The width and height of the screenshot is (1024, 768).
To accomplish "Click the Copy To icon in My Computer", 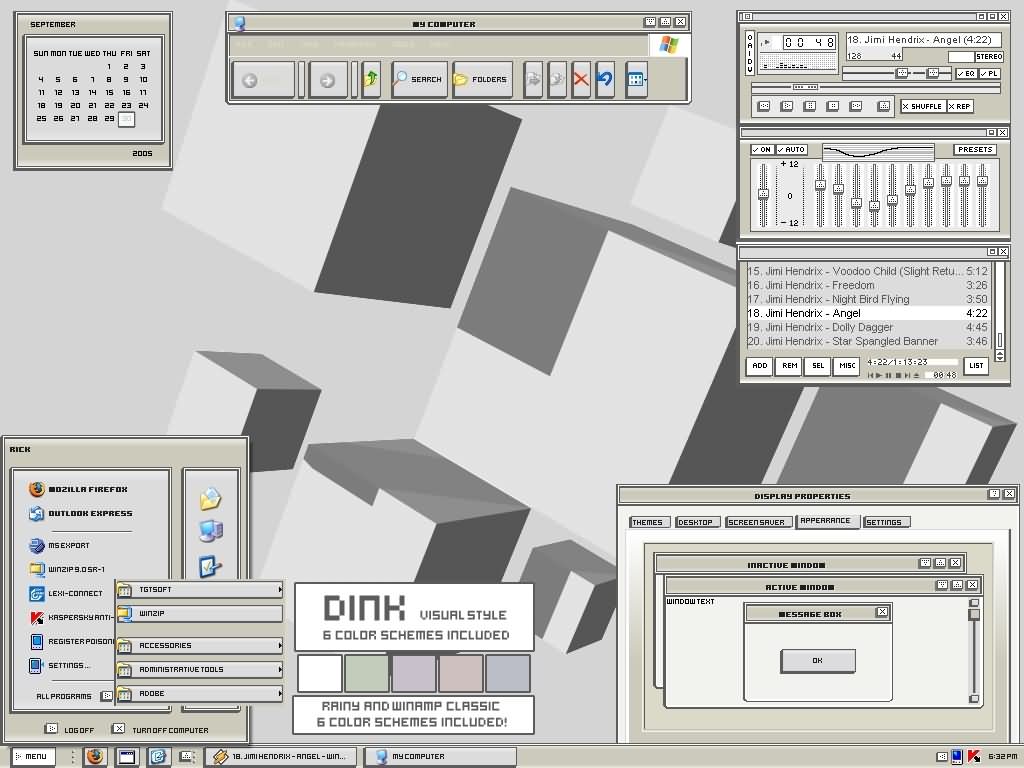I will pos(556,80).
